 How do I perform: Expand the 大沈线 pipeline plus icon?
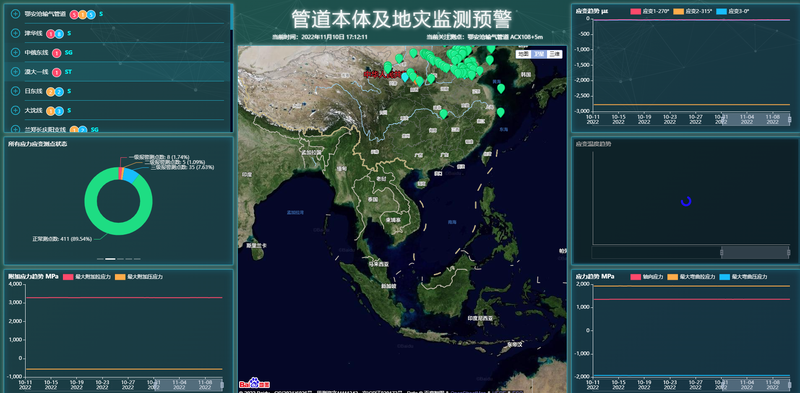pos(15,110)
